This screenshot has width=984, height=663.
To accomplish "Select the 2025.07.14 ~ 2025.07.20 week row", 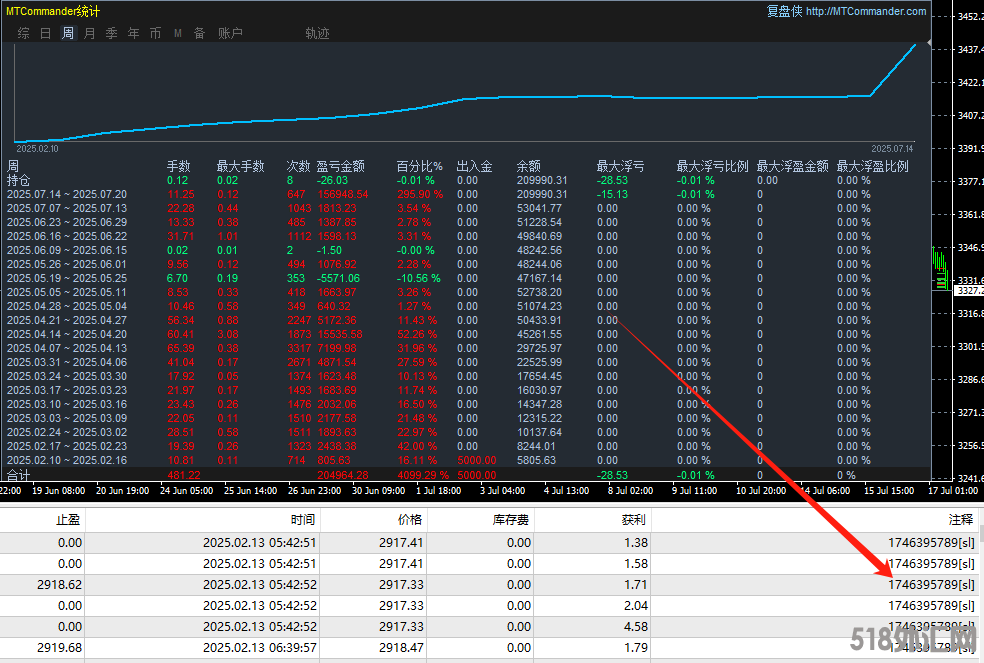I will [x=67, y=194].
